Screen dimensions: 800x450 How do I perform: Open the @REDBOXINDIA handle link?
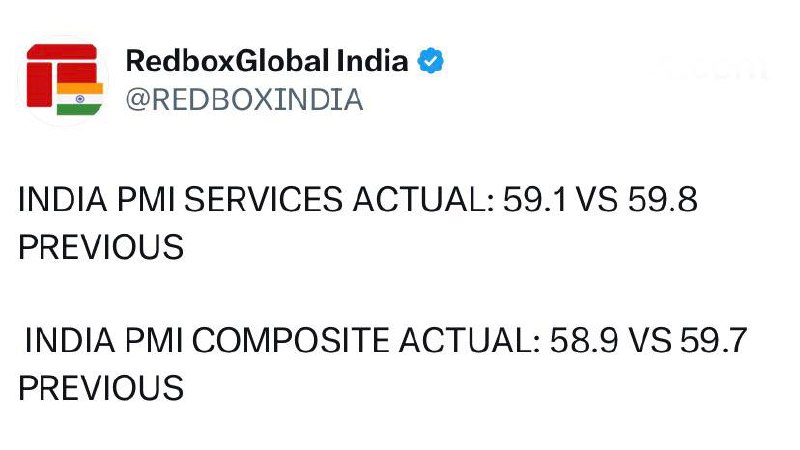tap(244, 100)
